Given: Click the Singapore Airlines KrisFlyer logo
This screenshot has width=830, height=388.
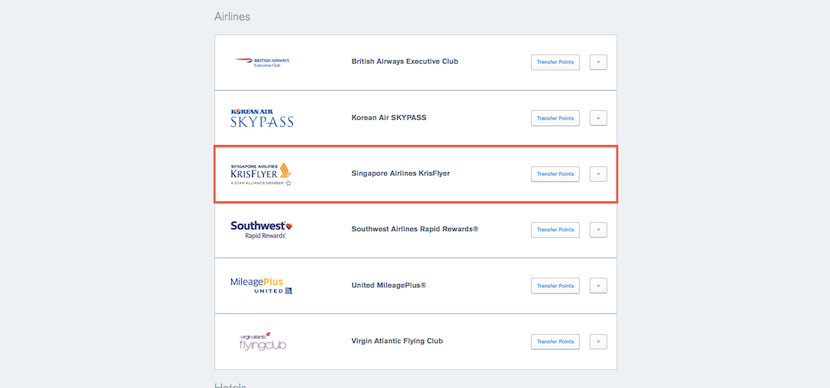Looking at the screenshot, I should point(261,174).
